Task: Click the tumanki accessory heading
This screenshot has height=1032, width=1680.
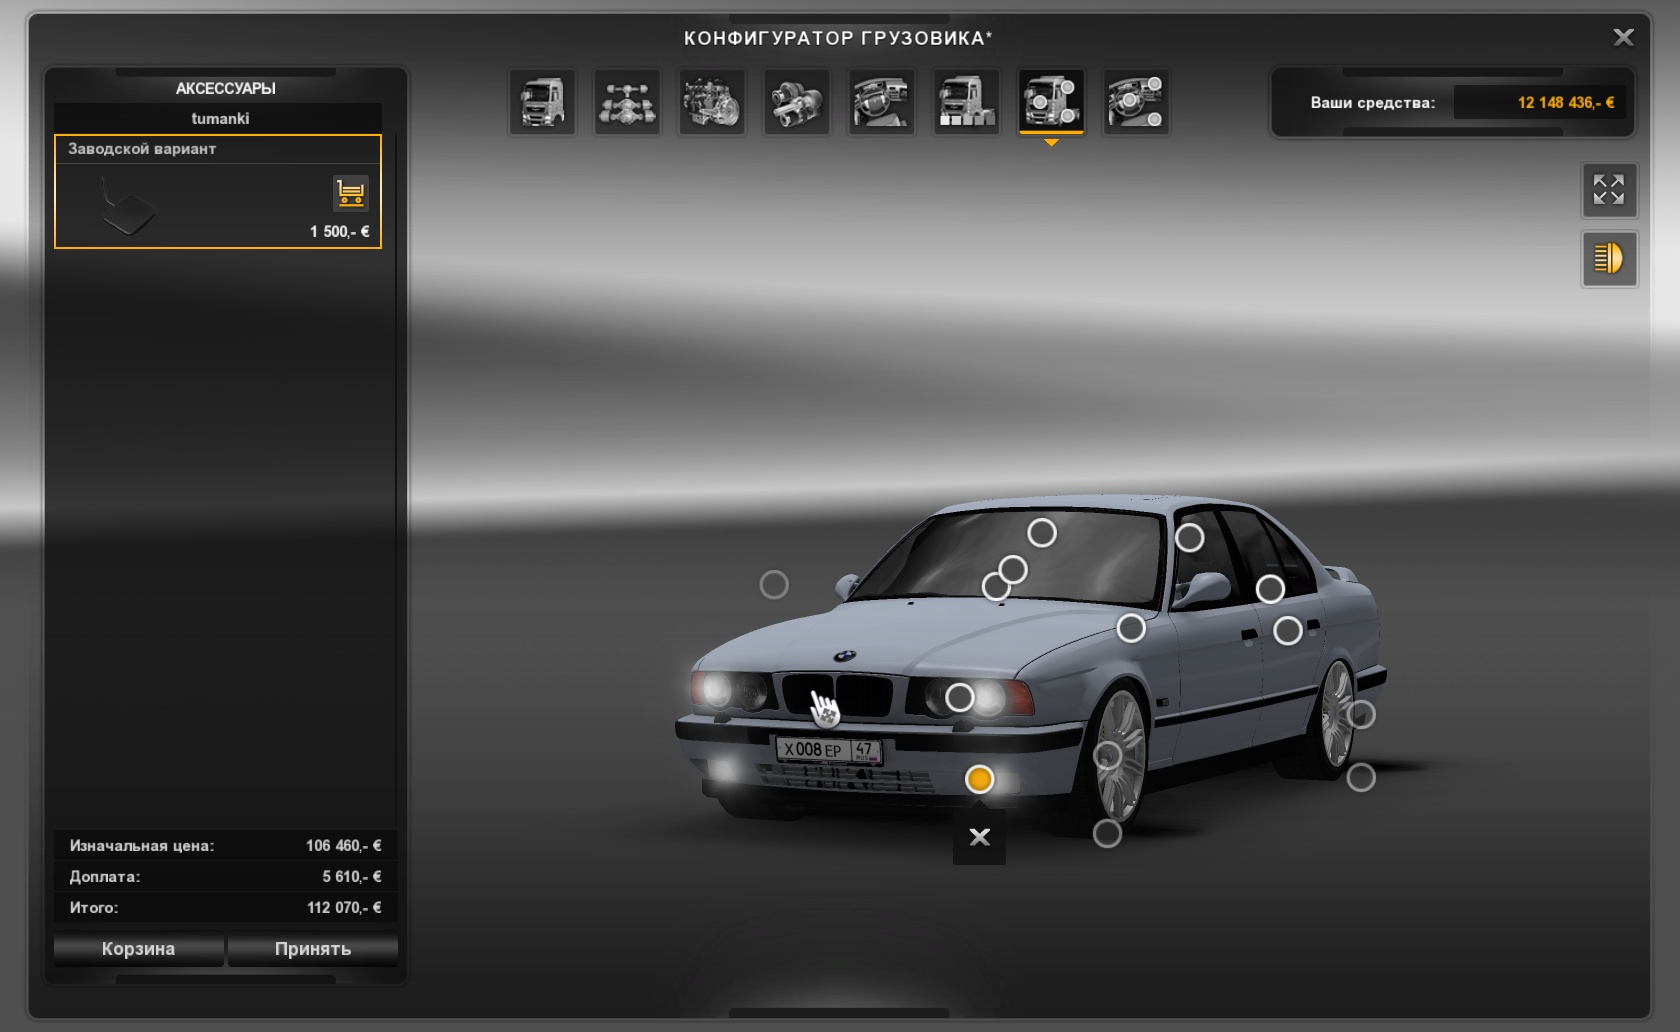Action: [x=220, y=118]
